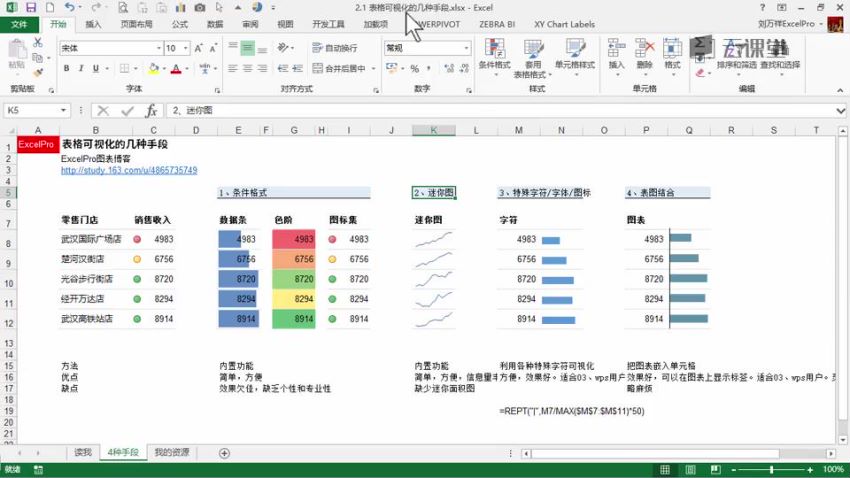850x478 pixels.
Task: Switch to Page Break Preview in the status bar
Action: click(x=716, y=469)
